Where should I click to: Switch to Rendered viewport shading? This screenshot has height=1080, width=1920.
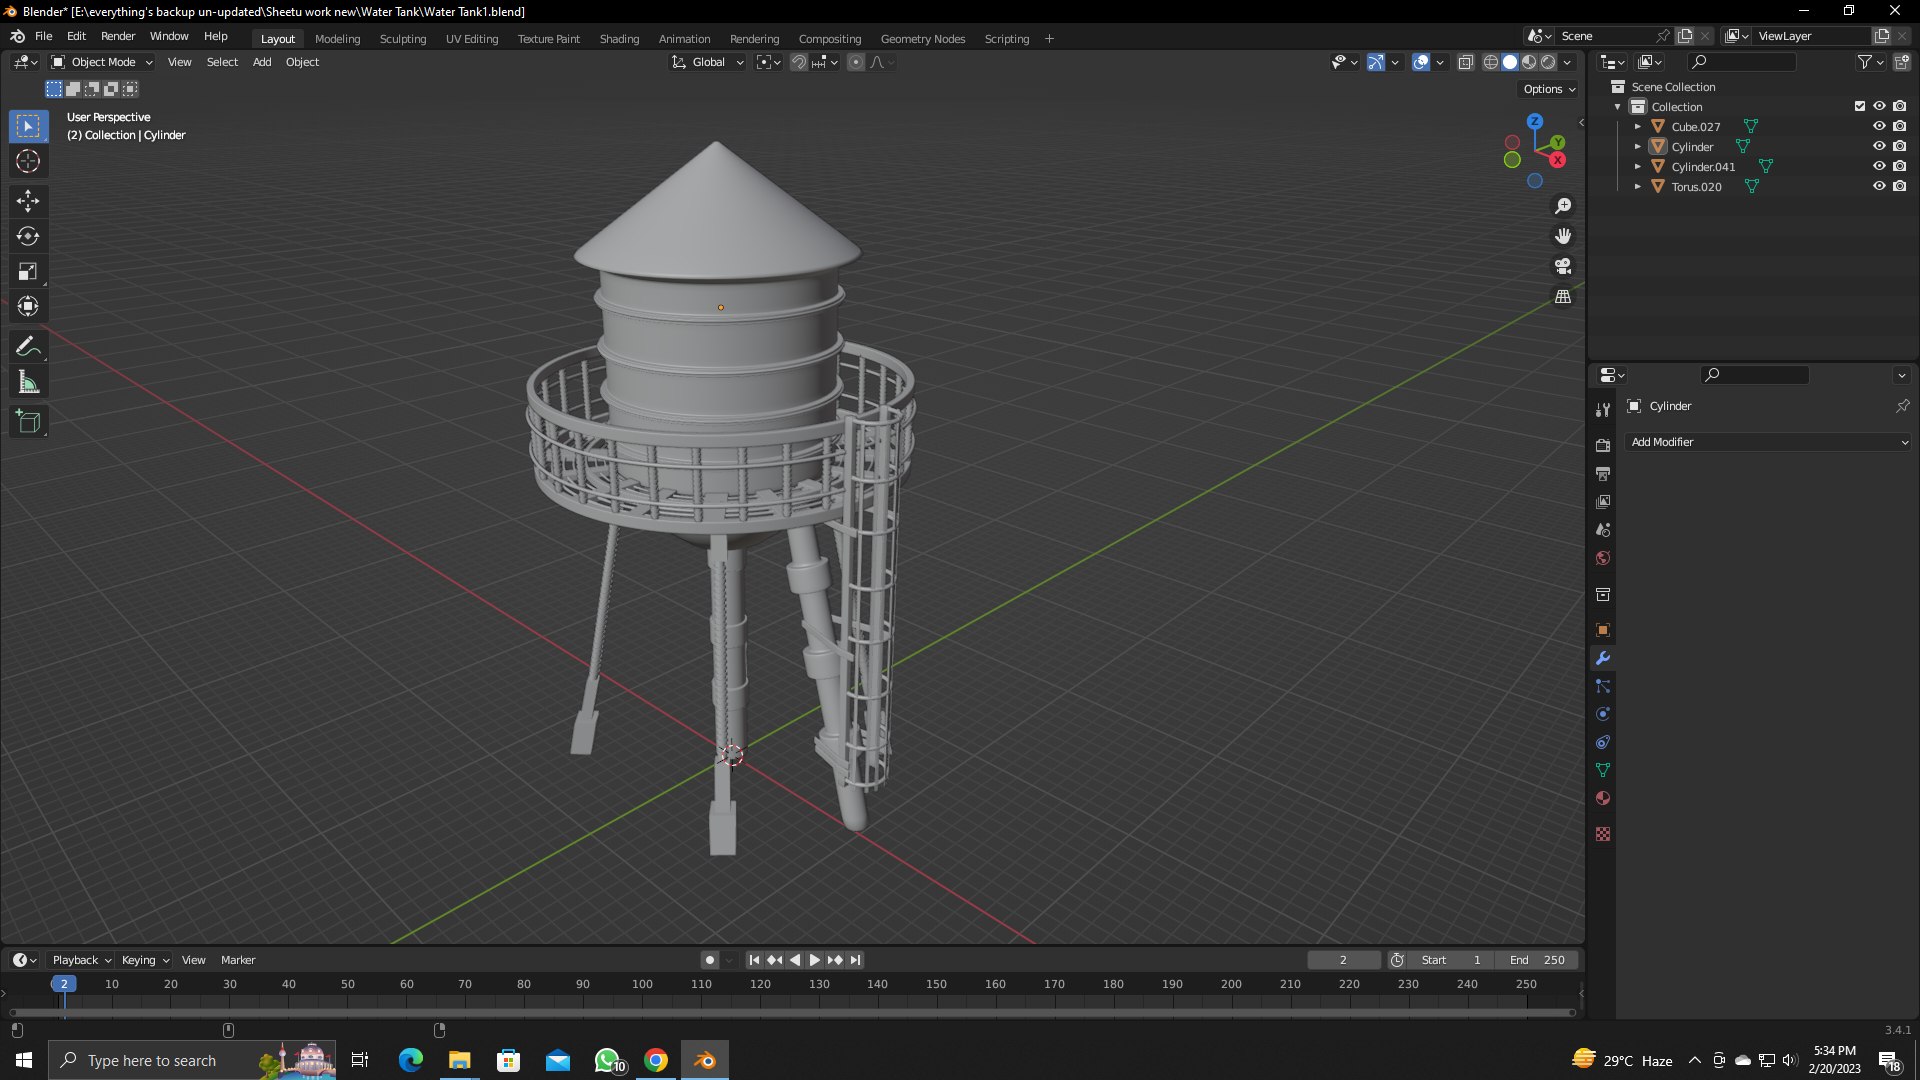click(x=1548, y=62)
